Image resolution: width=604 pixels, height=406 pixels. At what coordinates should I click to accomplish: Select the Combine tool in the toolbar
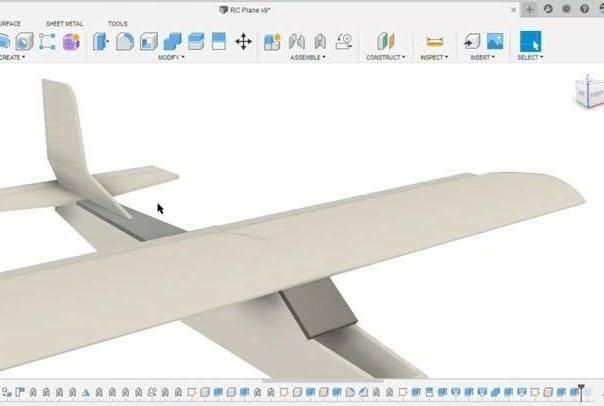172,41
